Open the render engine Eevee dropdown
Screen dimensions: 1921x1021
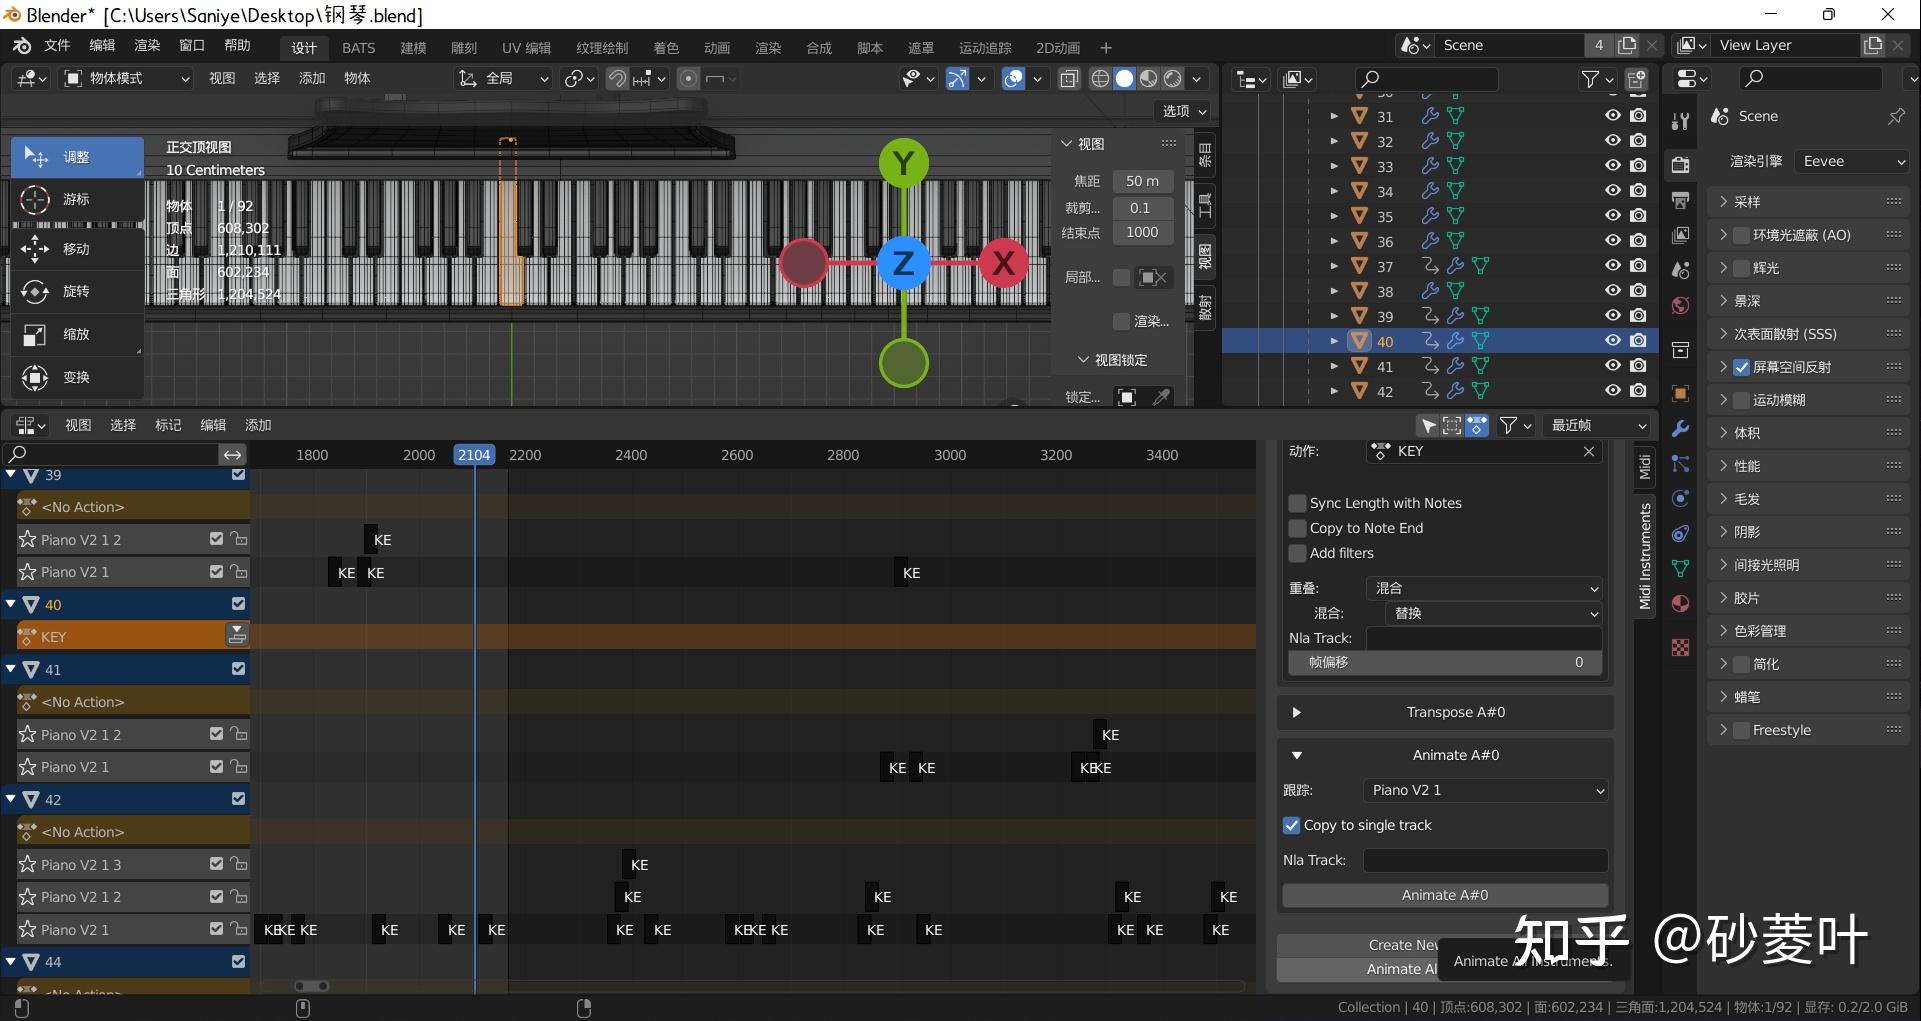click(x=1853, y=161)
